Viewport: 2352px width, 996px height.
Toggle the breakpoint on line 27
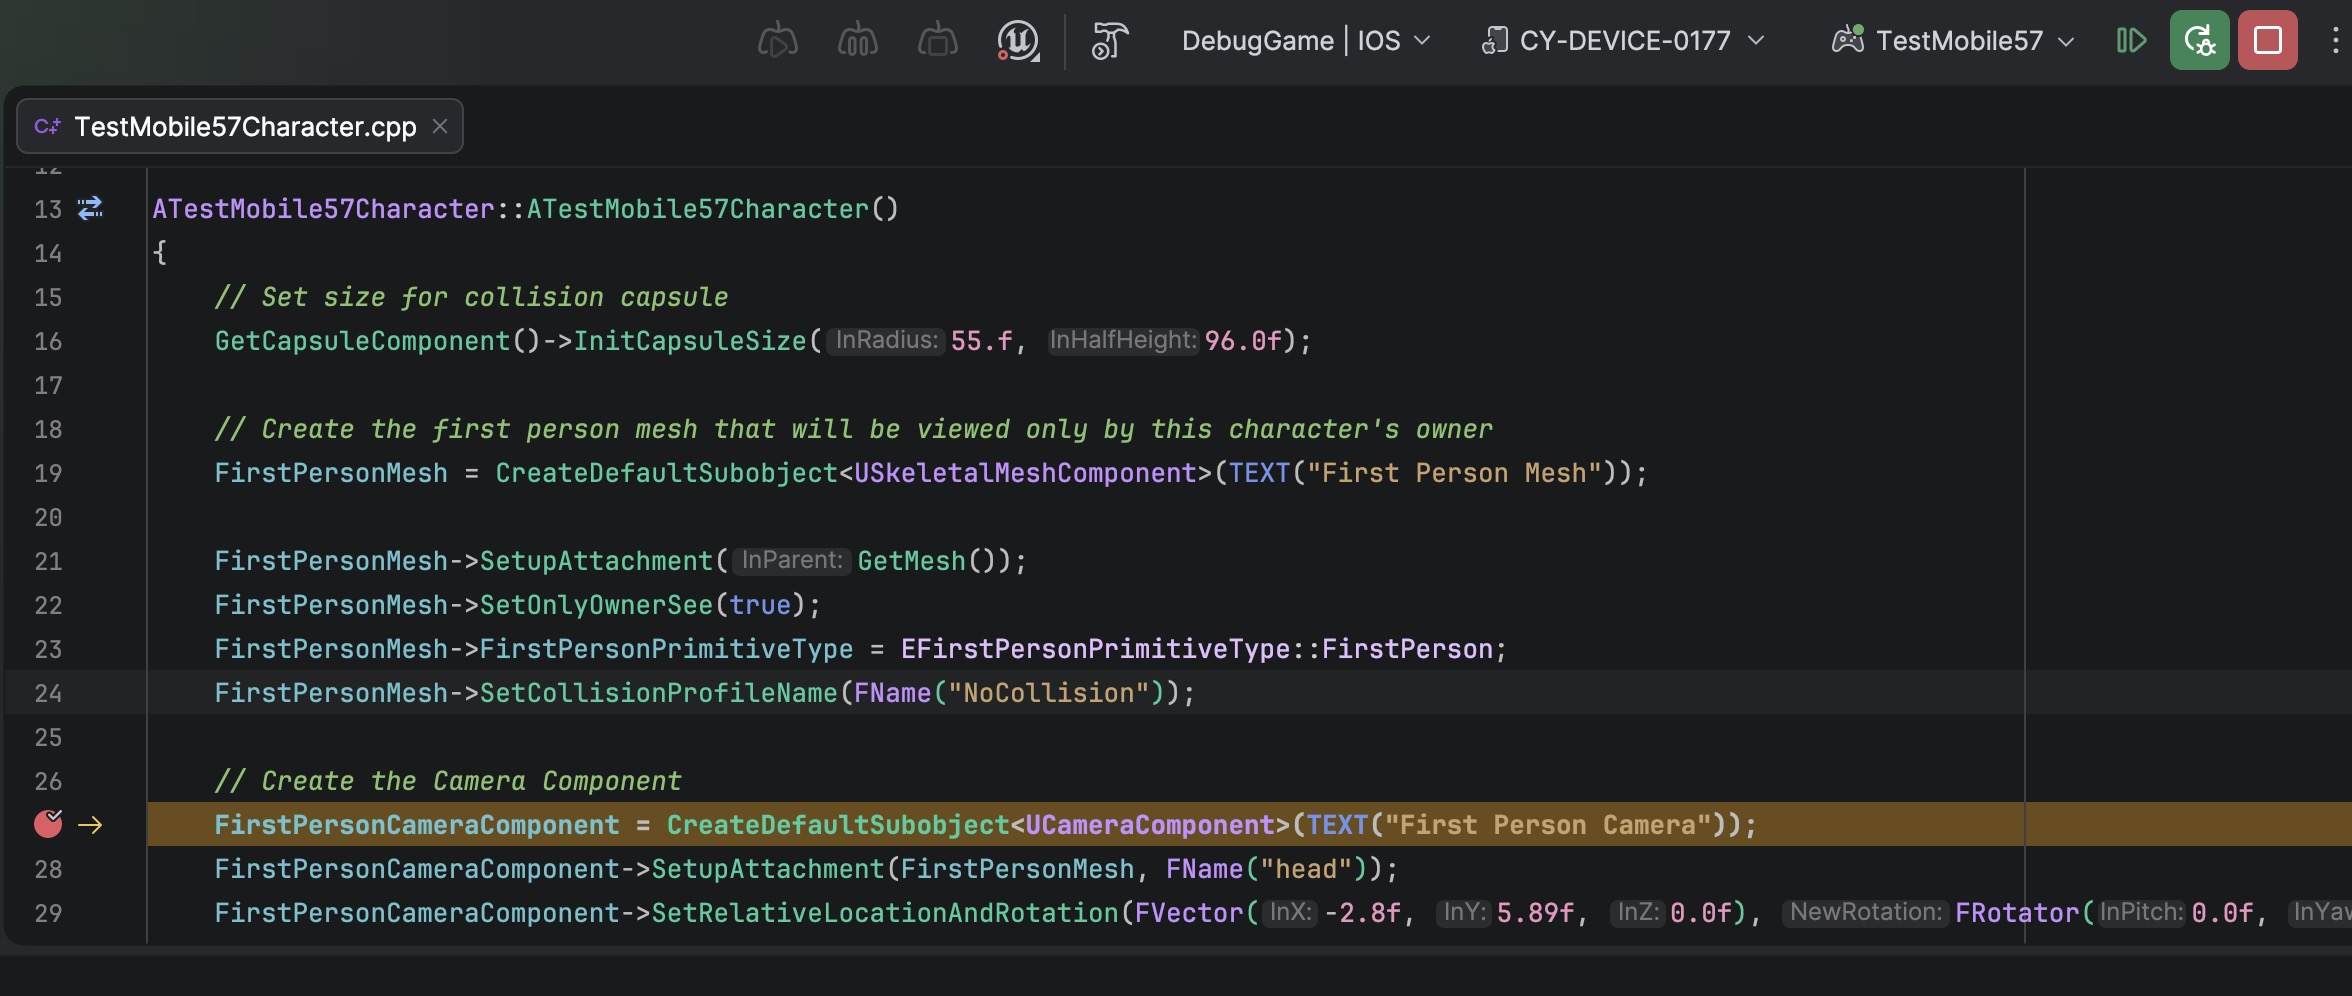(48, 824)
